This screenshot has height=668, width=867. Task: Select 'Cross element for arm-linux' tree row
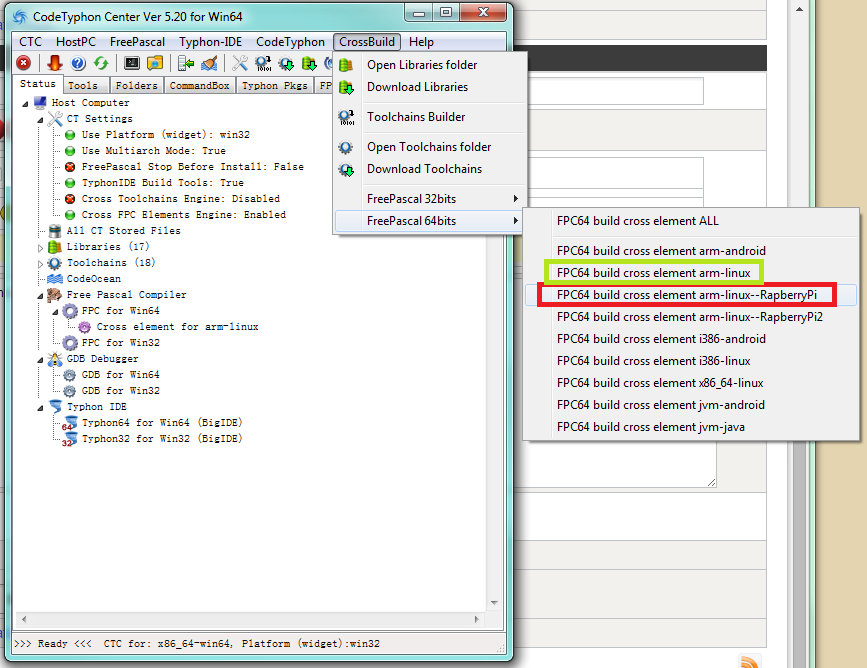177,327
